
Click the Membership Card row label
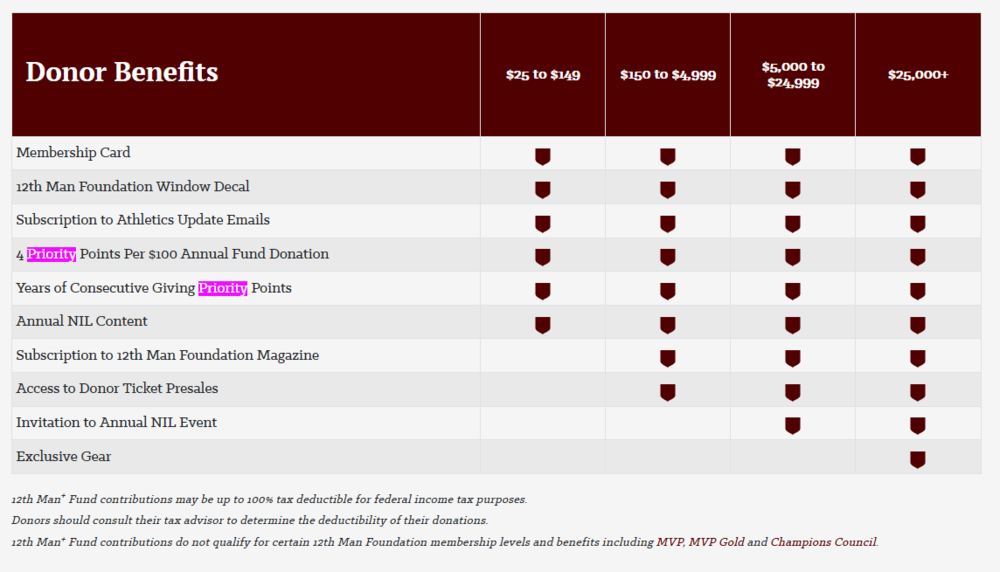click(x=73, y=152)
